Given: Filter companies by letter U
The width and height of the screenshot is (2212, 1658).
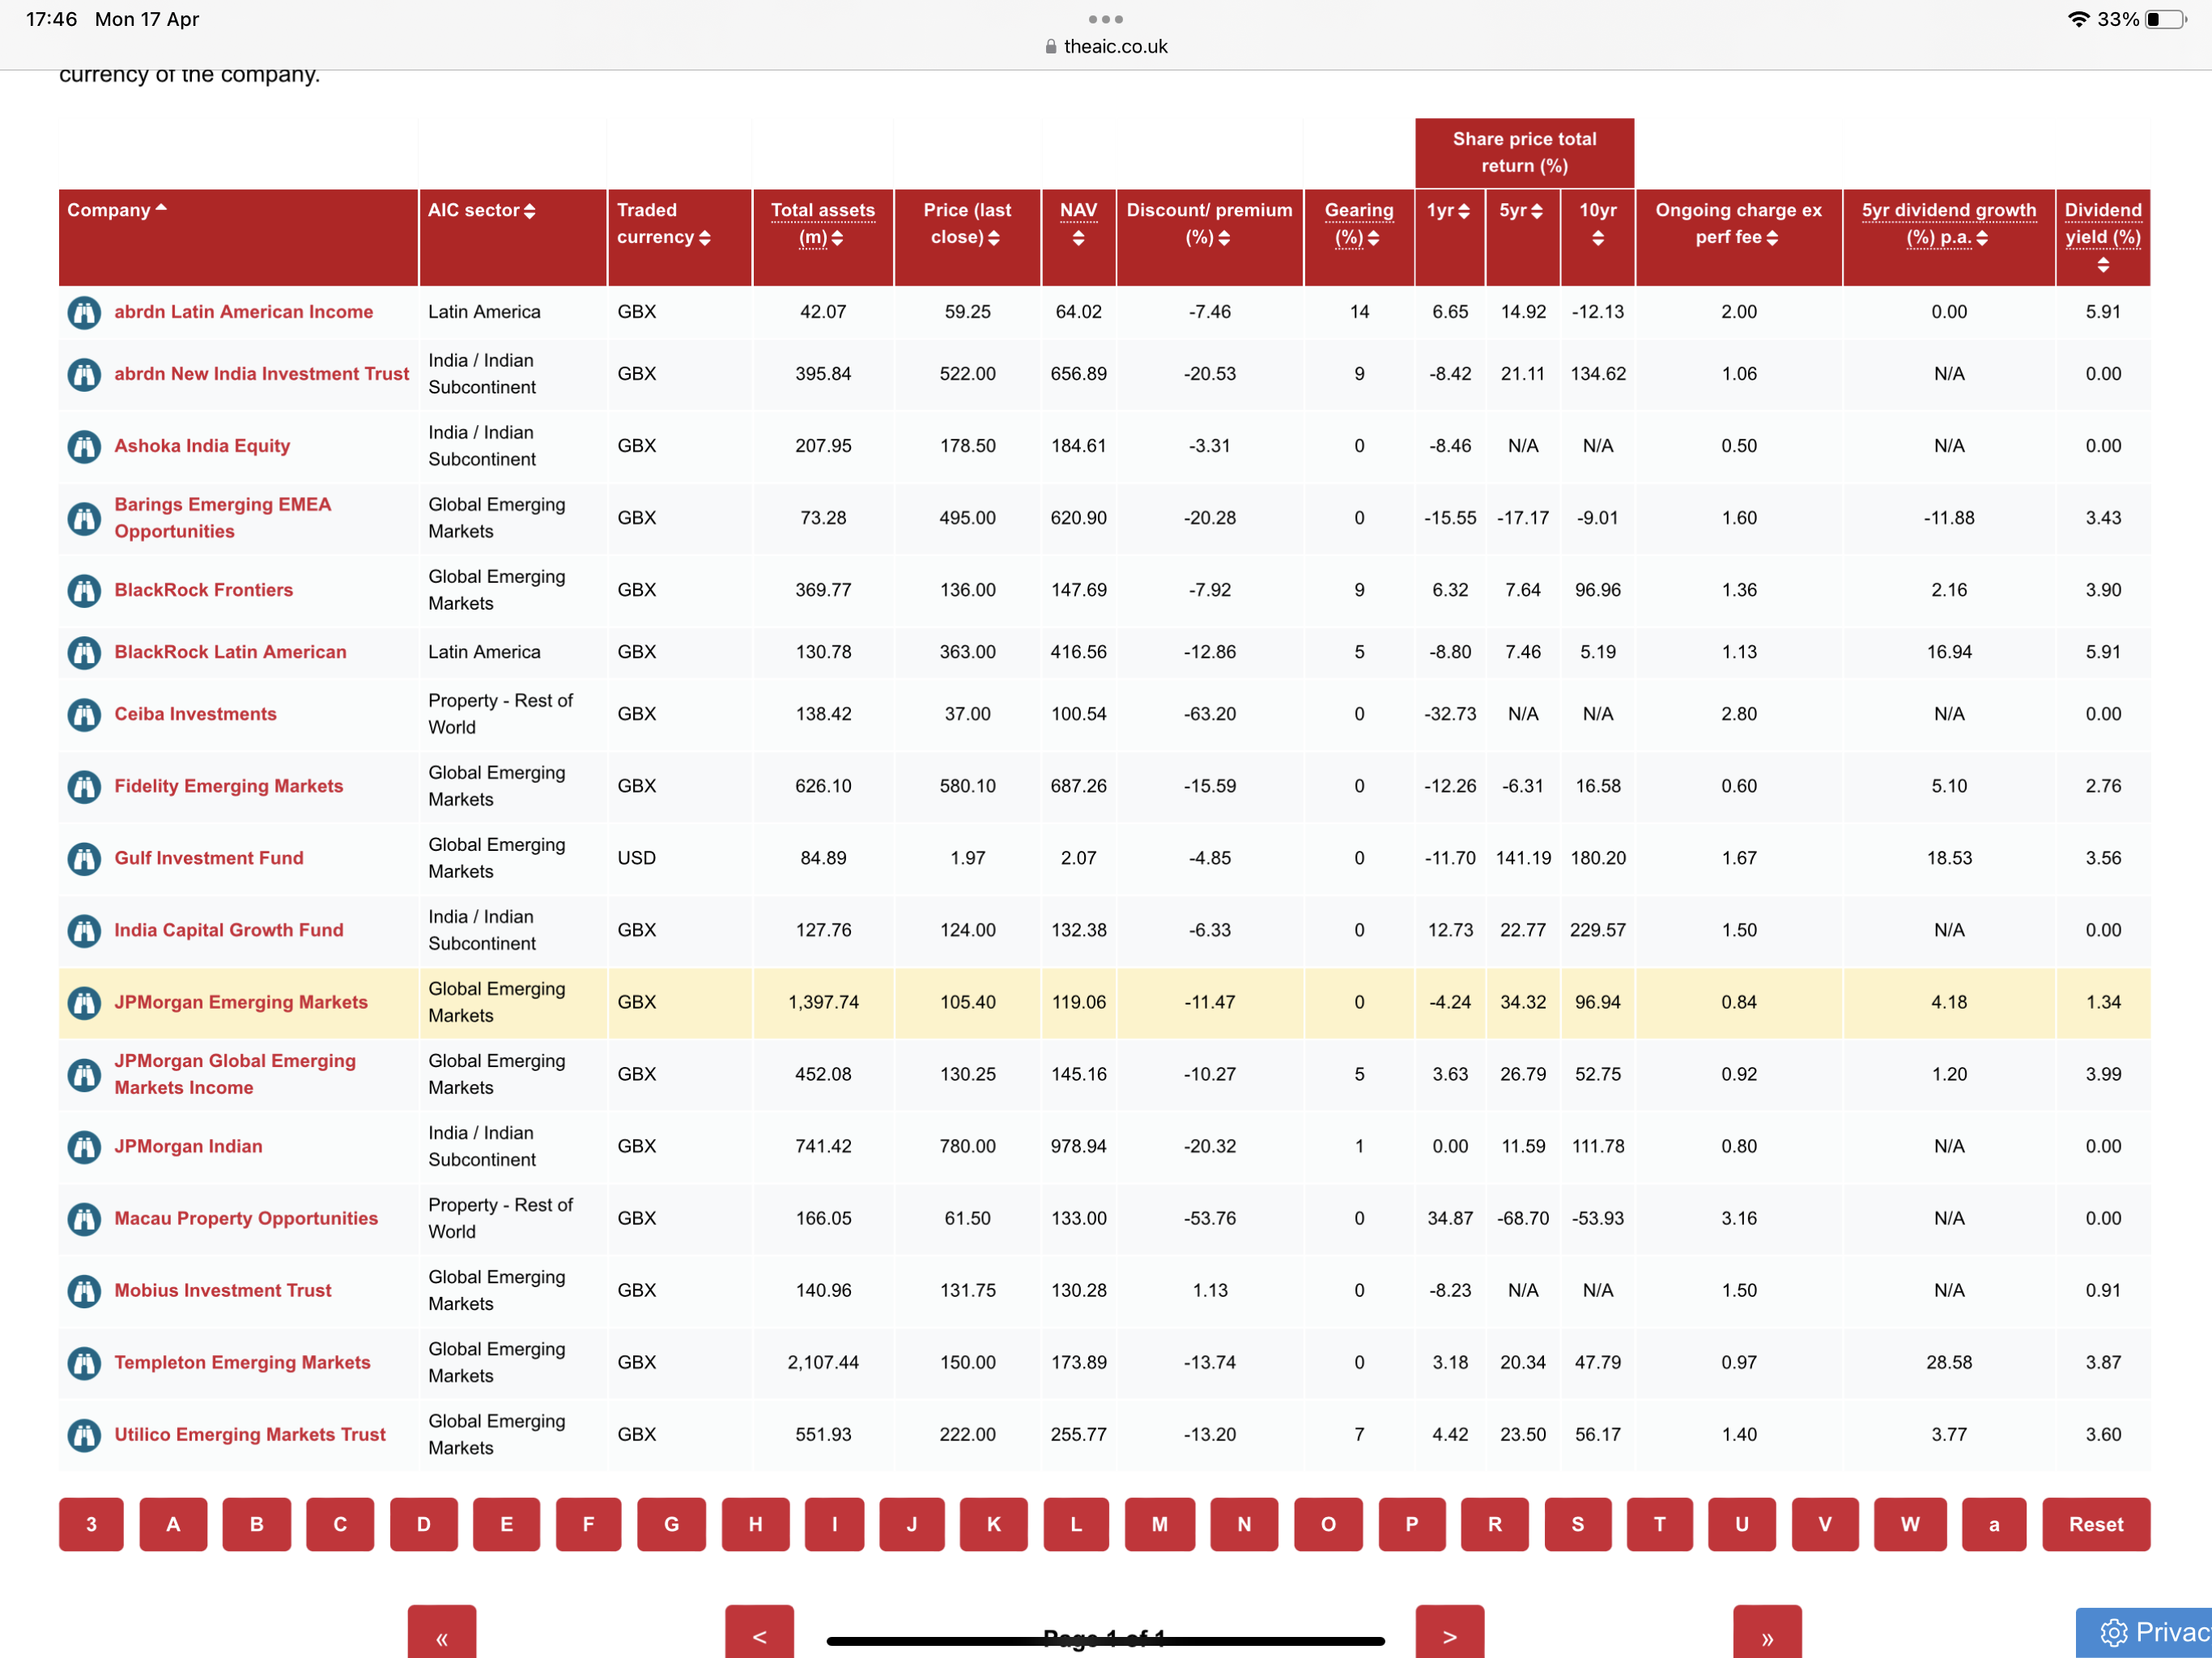Looking at the screenshot, I should [1742, 1524].
